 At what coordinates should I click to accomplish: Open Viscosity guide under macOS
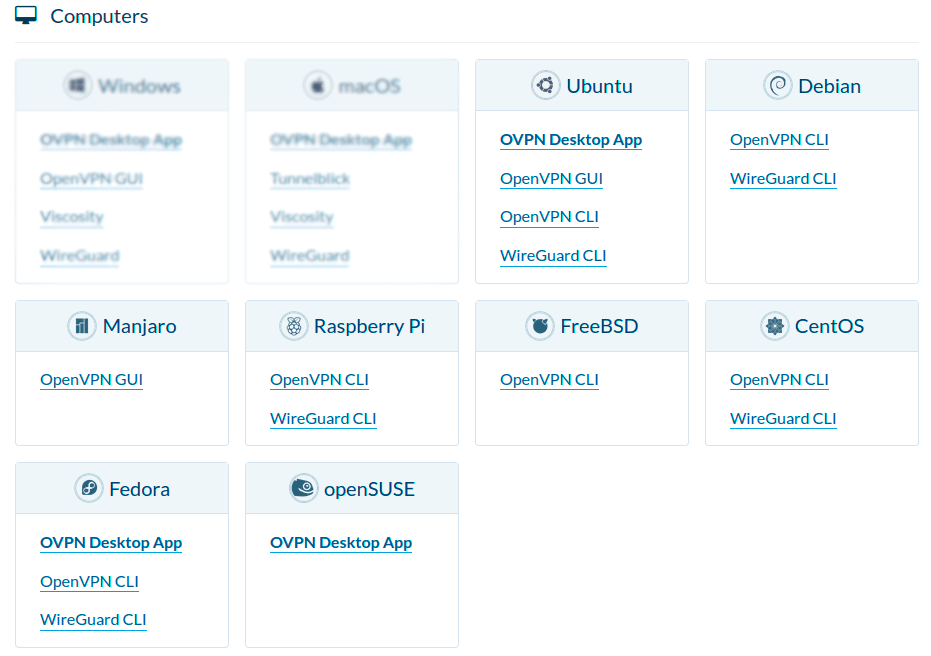[x=302, y=217]
